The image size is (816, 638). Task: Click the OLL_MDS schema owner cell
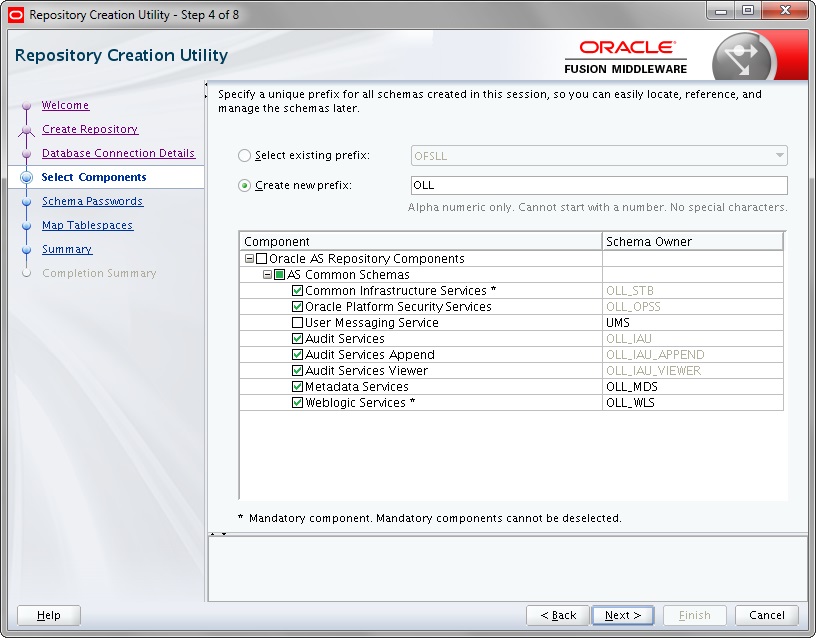click(693, 387)
